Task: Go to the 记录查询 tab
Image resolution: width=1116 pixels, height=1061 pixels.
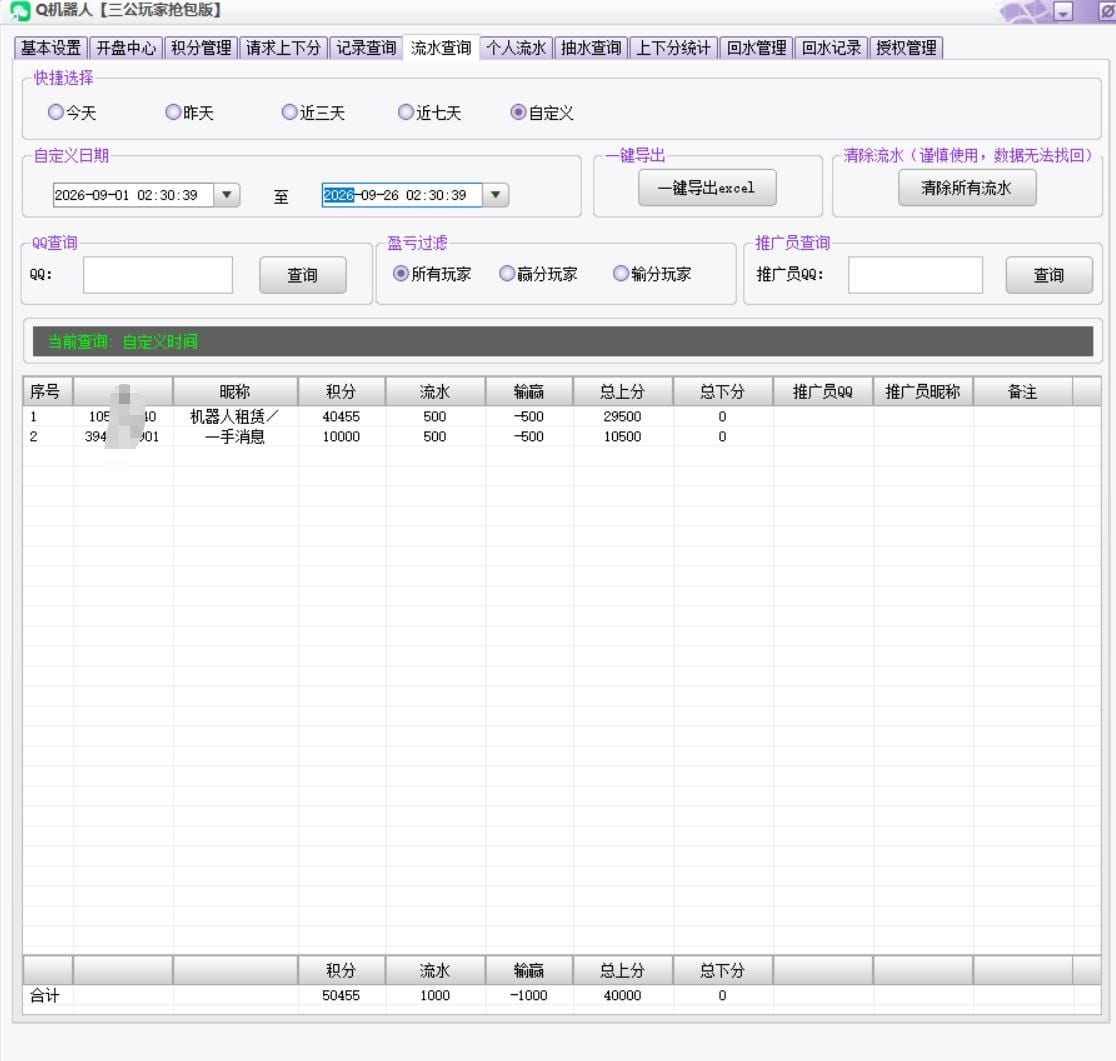Action: click(x=366, y=48)
